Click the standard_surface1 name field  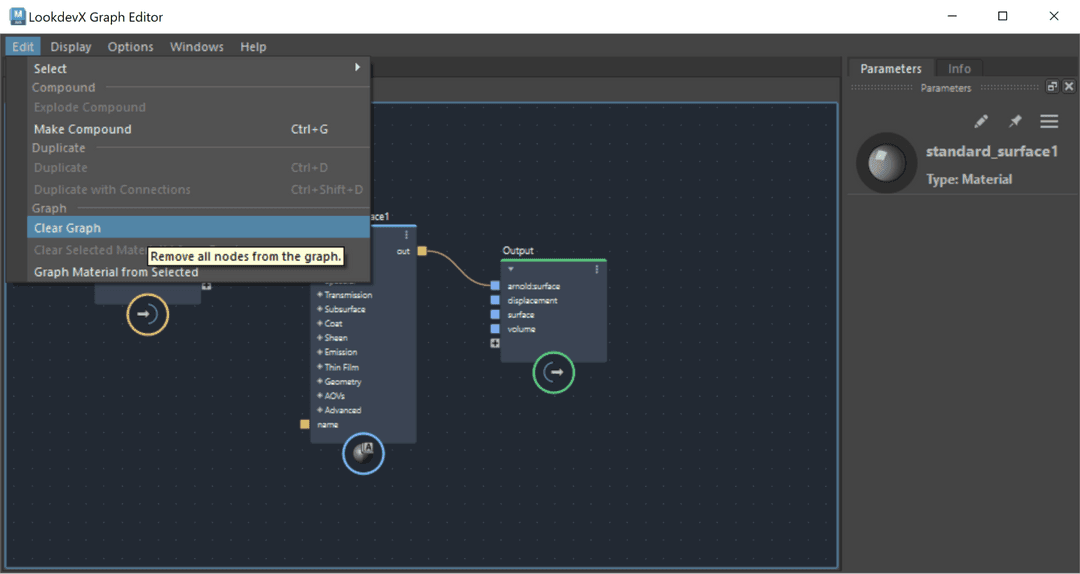point(991,152)
